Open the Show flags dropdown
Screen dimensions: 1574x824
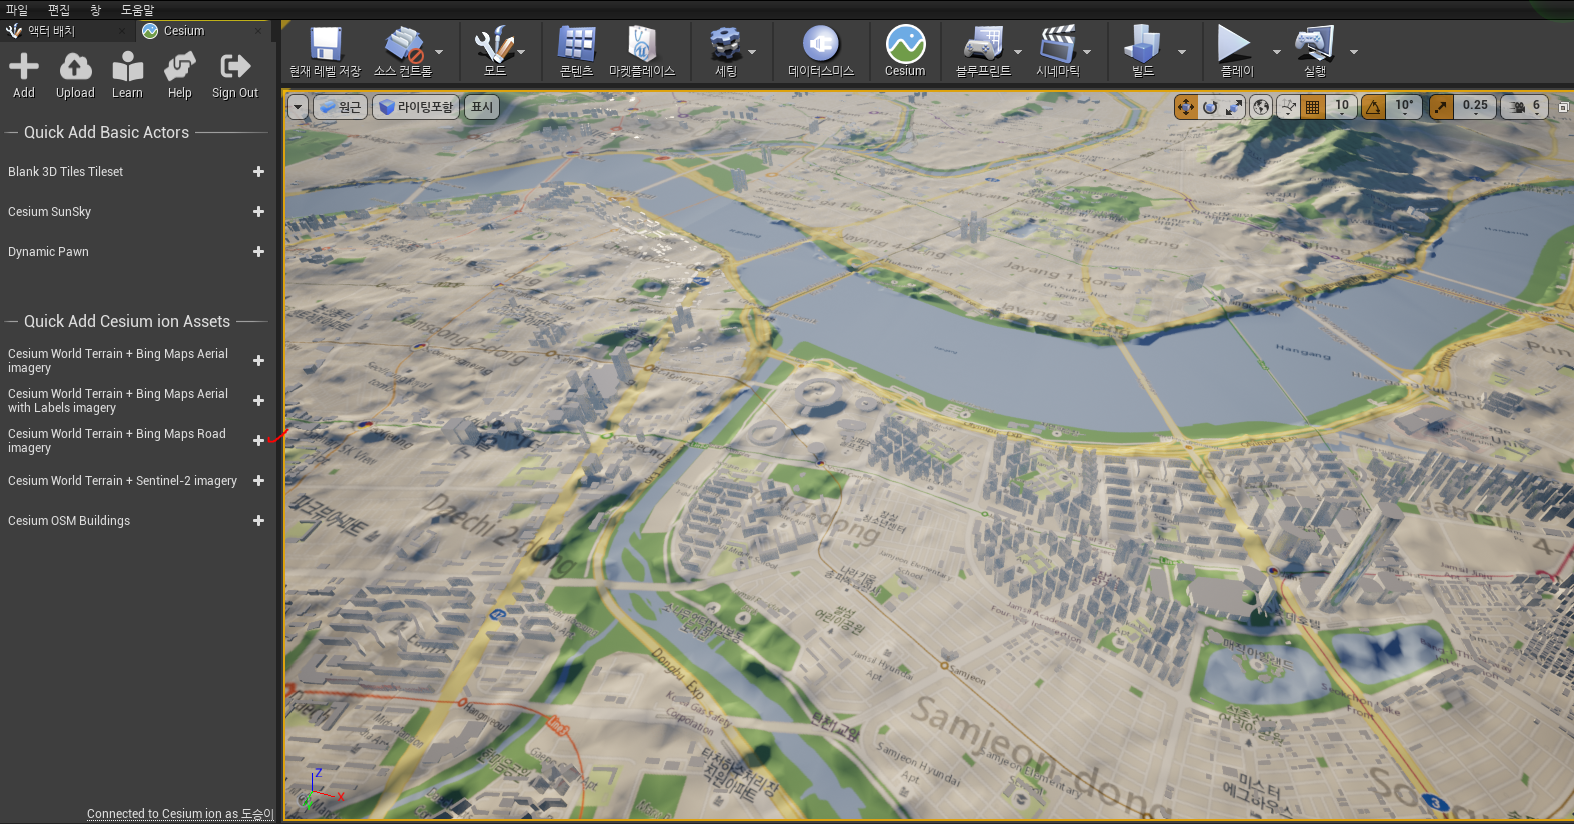click(482, 107)
